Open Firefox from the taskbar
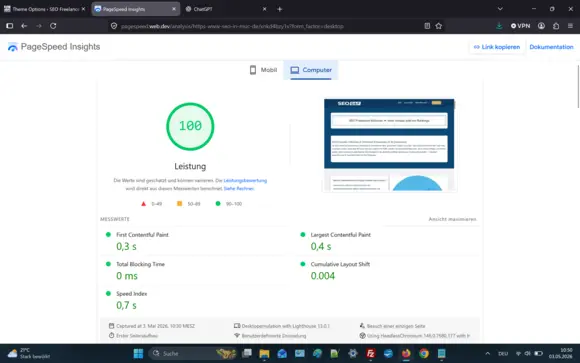Image resolution: width=580 pixels, height=363 pixels. 406,354
